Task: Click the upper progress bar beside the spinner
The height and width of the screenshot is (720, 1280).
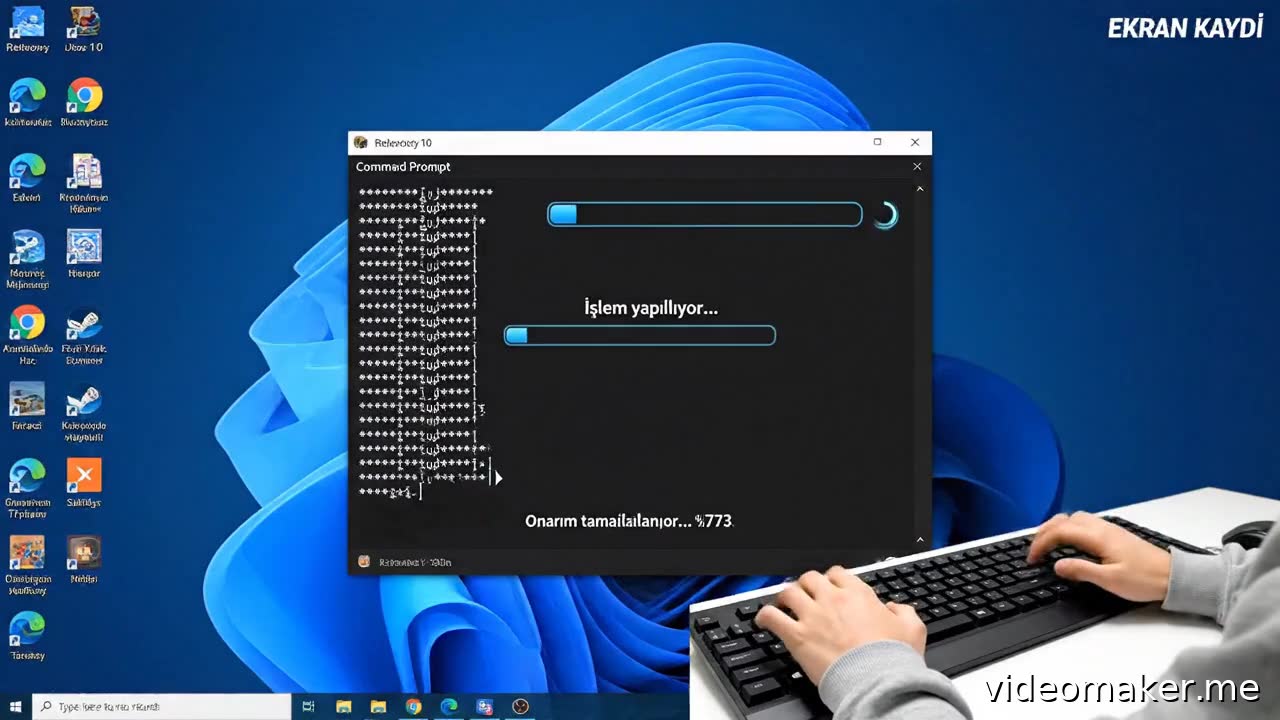Action: [704, 214]
